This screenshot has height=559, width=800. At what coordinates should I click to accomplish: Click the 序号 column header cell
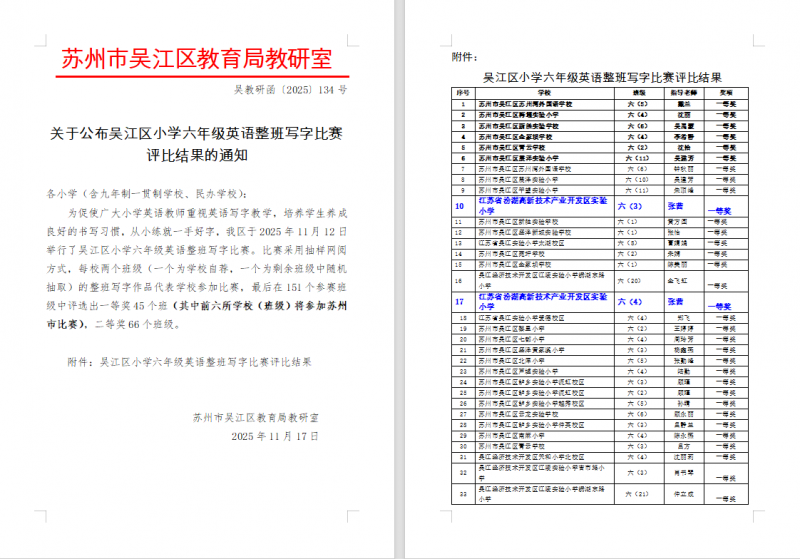[463, 92]
